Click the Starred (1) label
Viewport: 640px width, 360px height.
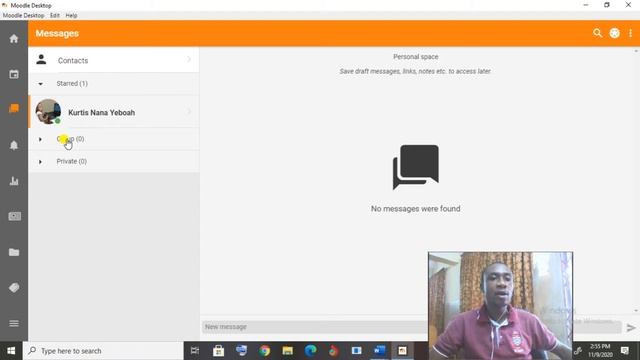point(72,83)
